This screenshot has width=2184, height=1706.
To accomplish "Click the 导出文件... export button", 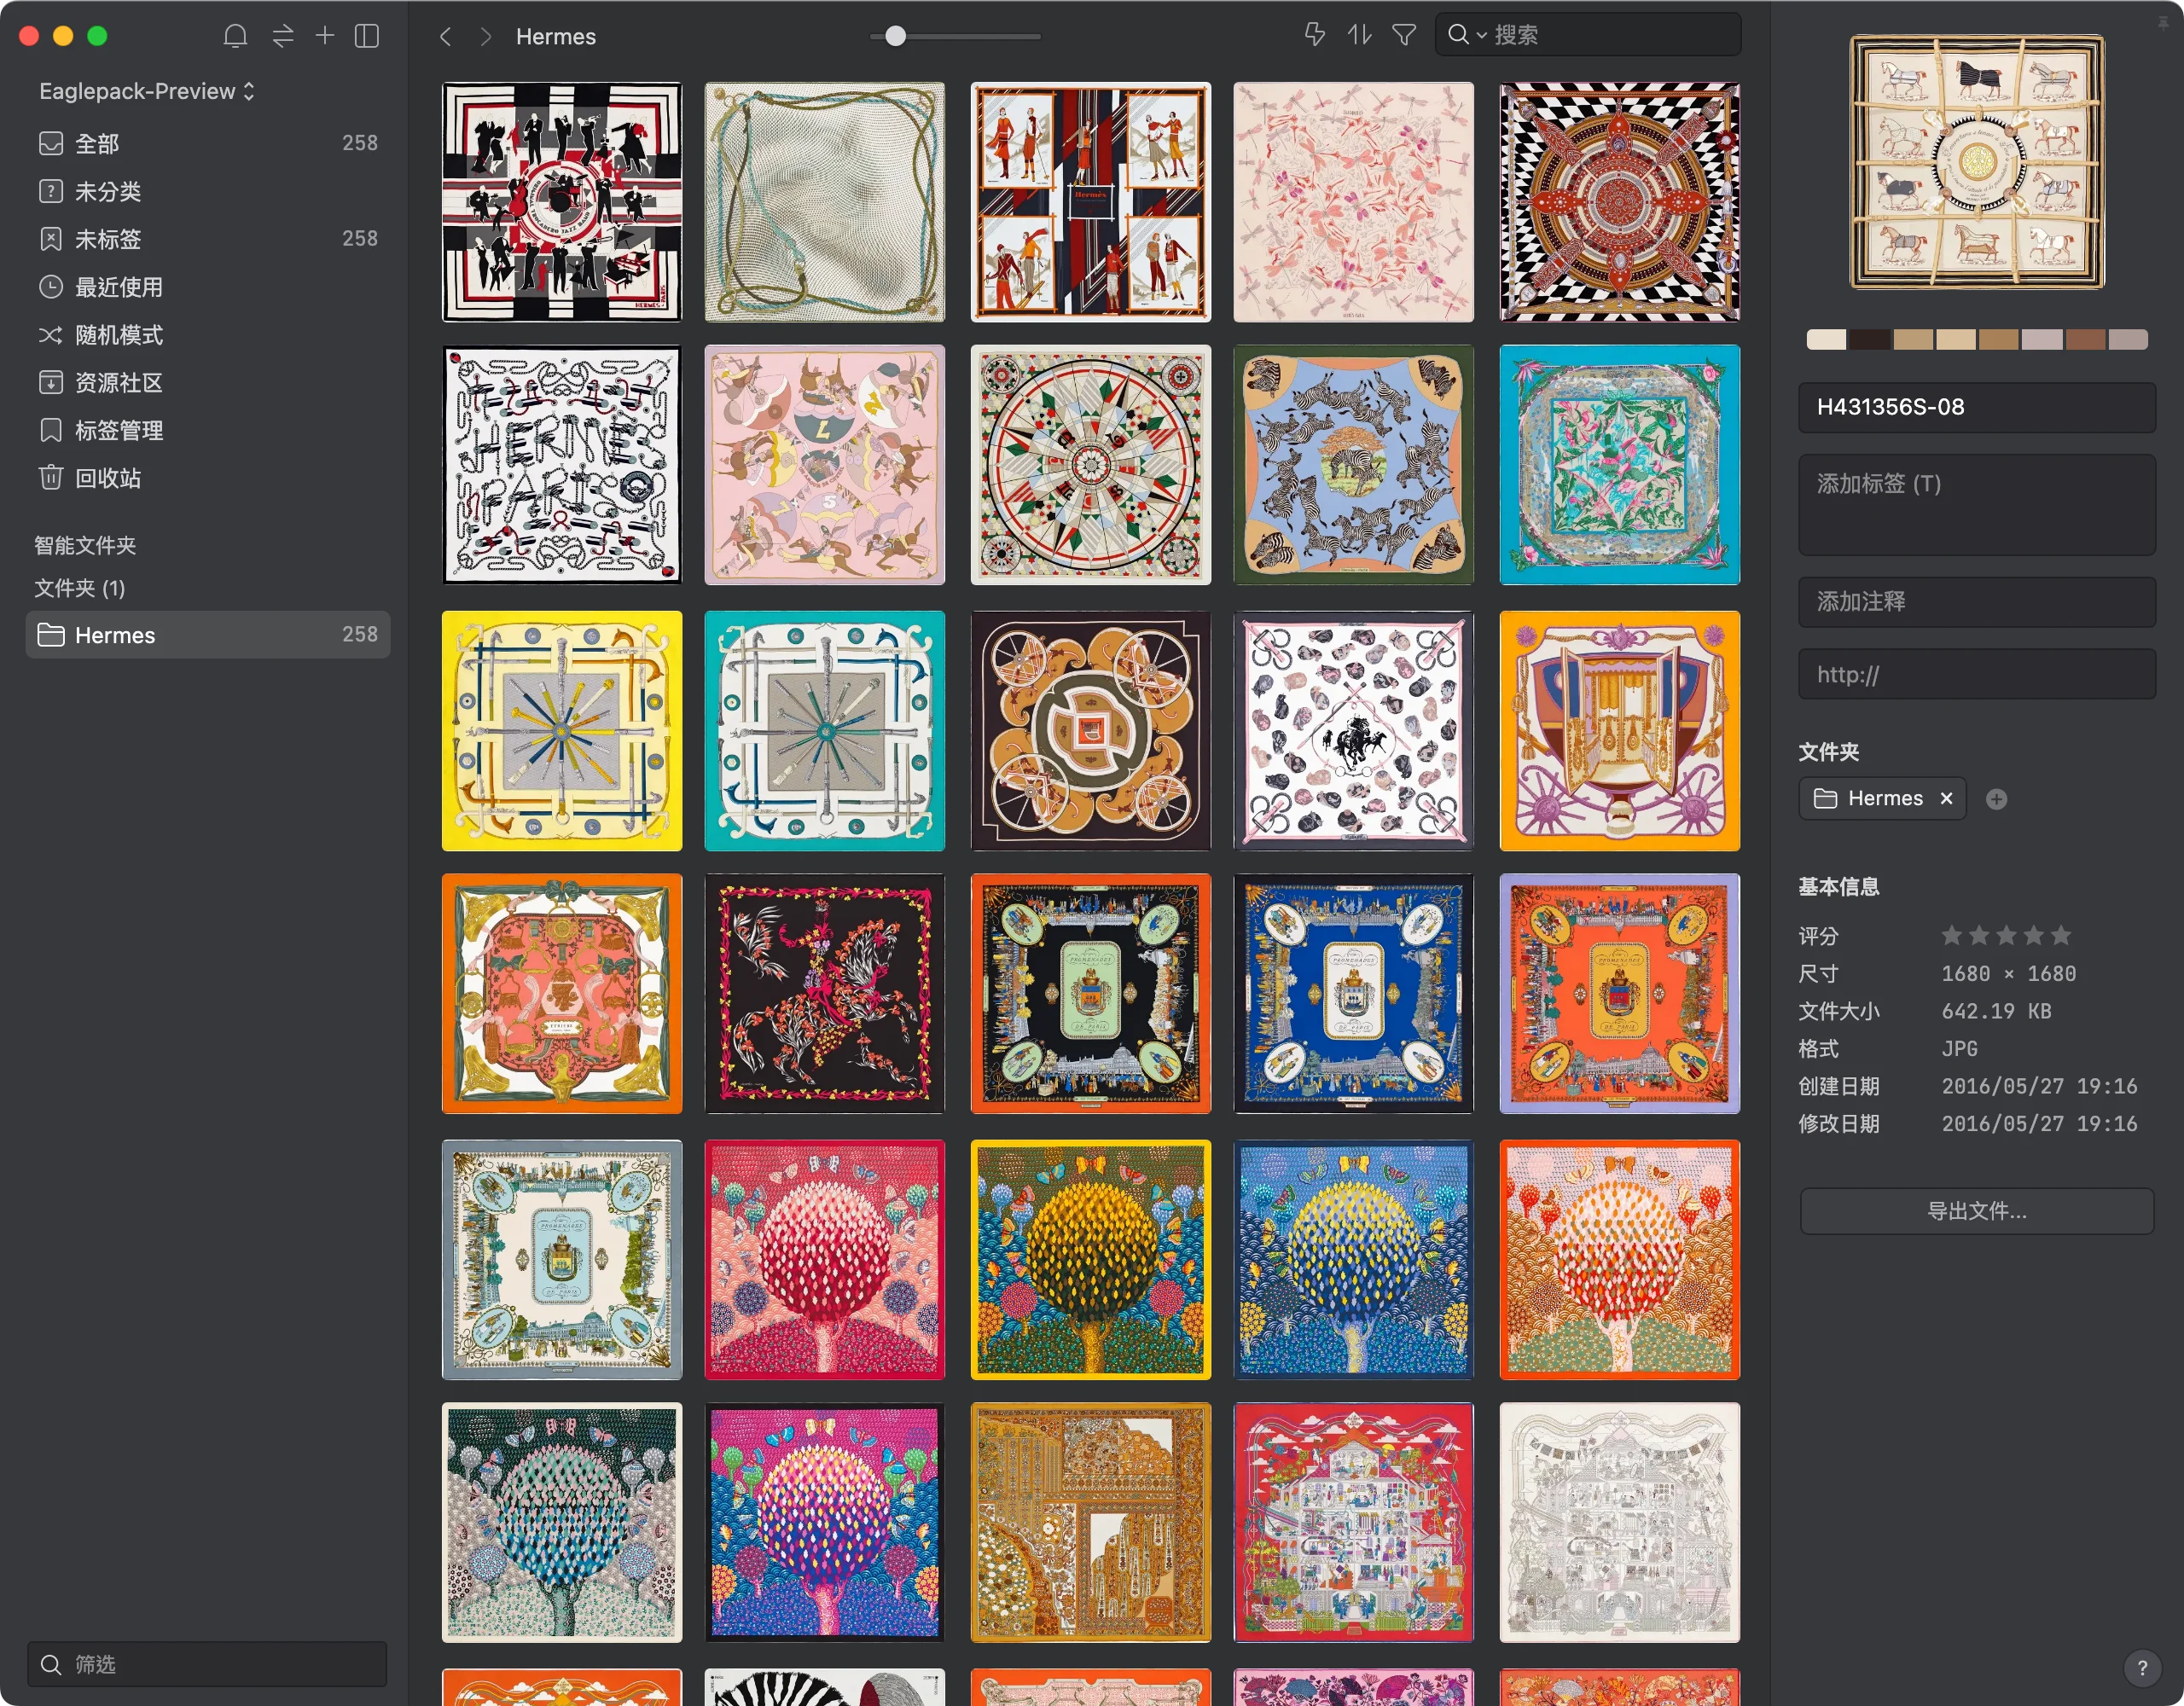I will [1976, 1211].
